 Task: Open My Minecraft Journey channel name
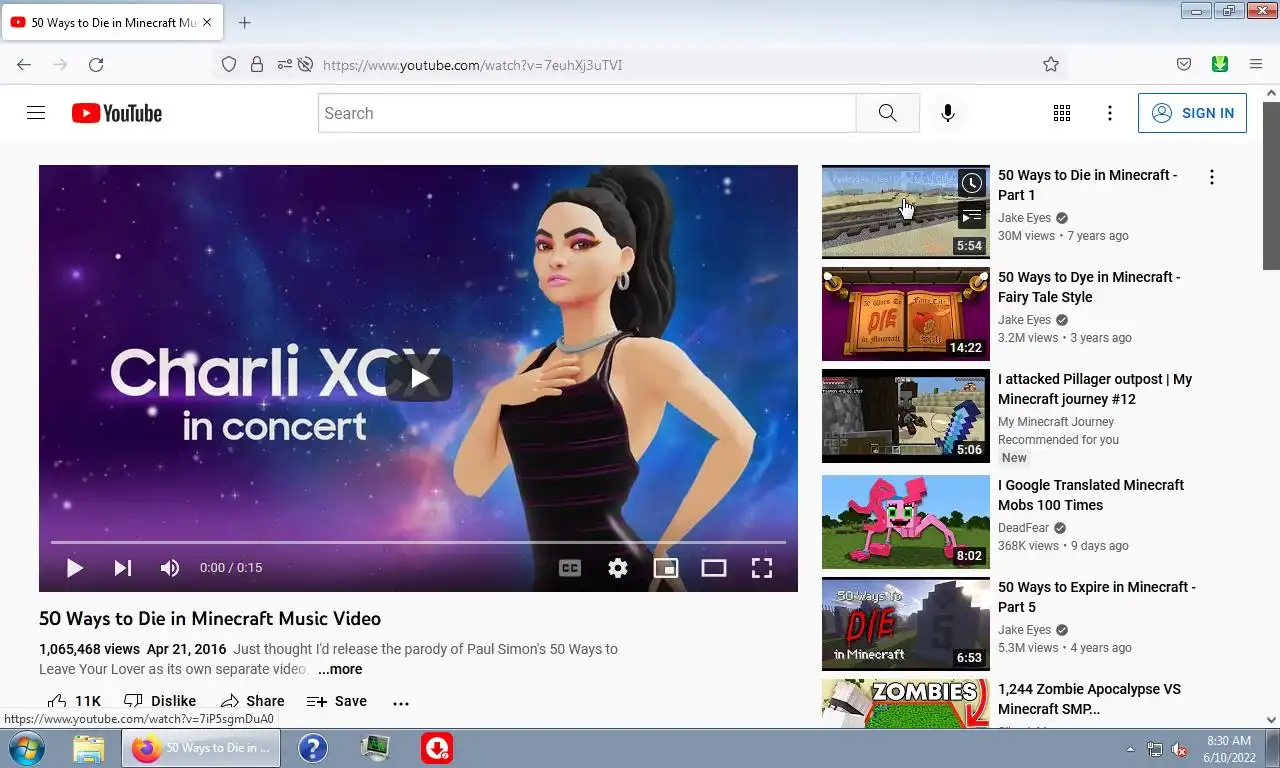point(1056,422)
